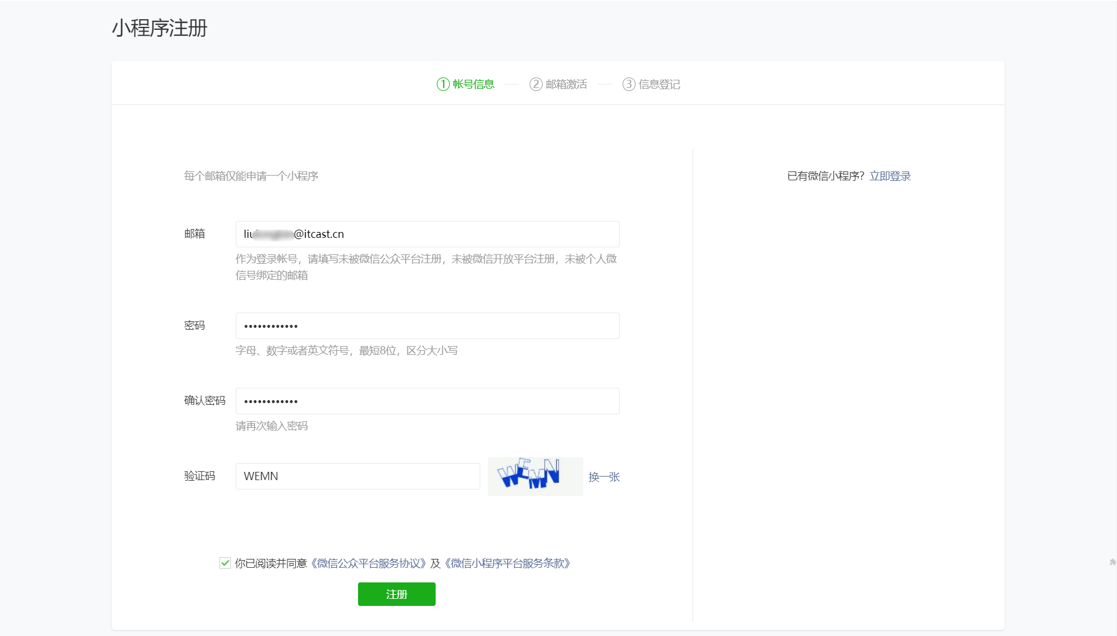Click hint 请再次输入密码
Screen dimensions: 1117x636
[x=271, y=426]
